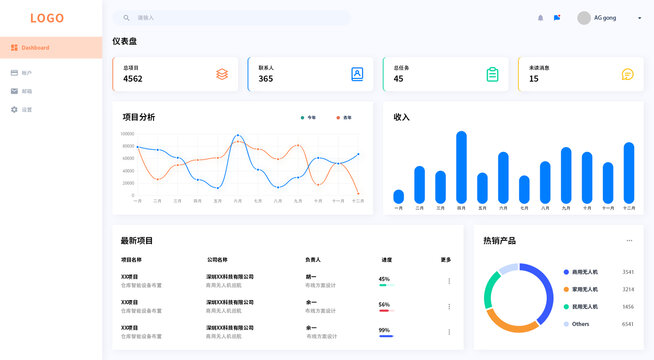This screenshot has width=654, height=360.
Task: Click the orange LOGO text
Action: pyautogui.click(x=47, y=18)
